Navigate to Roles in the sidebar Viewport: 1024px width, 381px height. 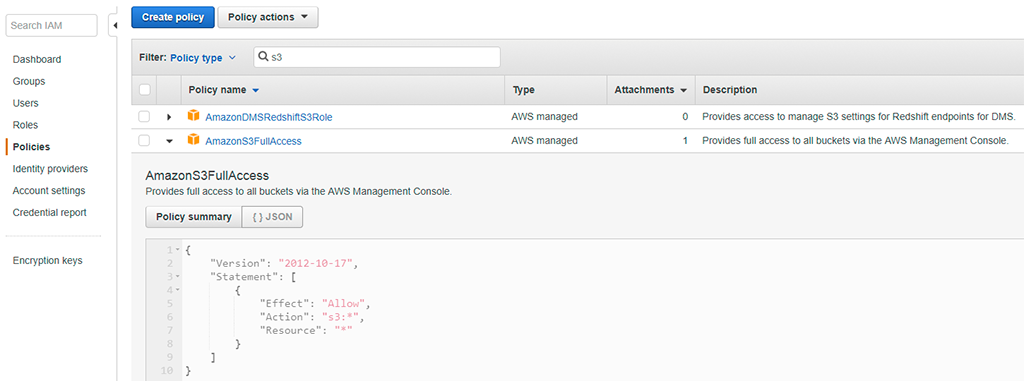25,125
